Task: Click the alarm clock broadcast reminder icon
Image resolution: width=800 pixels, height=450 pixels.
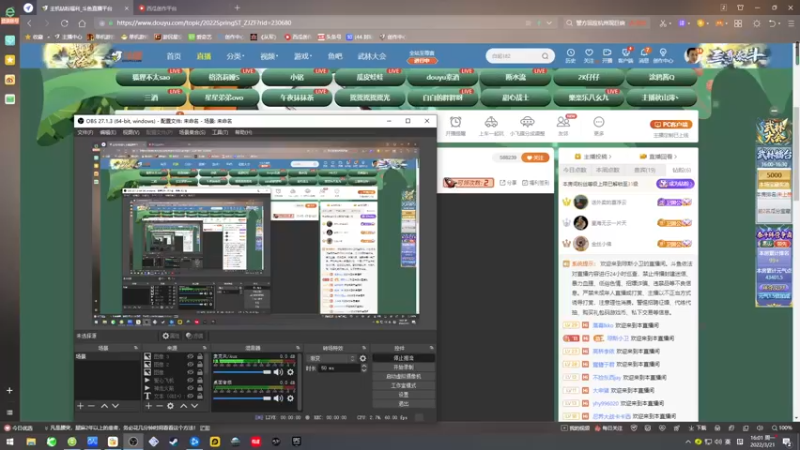Action: 456,122
